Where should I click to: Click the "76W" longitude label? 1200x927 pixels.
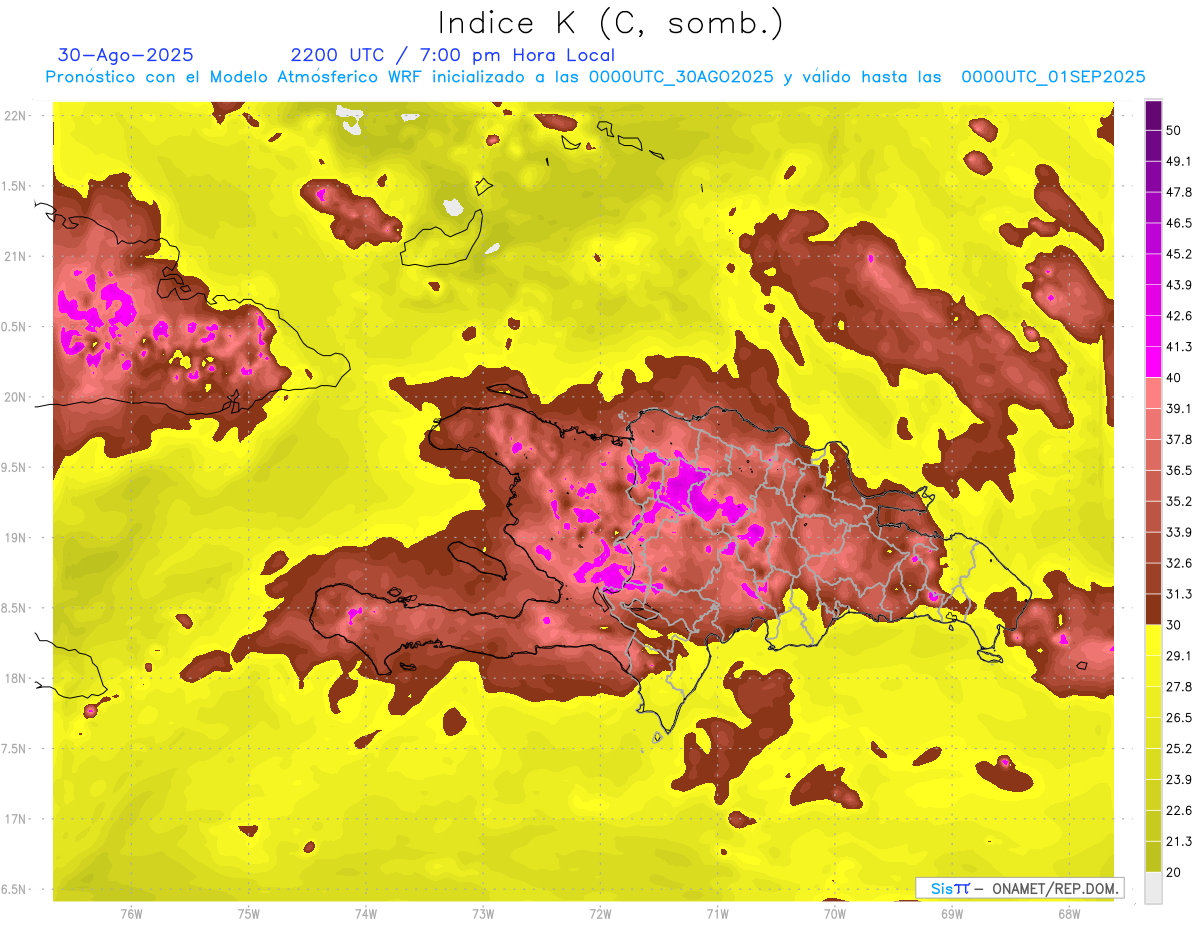point(131,913)
